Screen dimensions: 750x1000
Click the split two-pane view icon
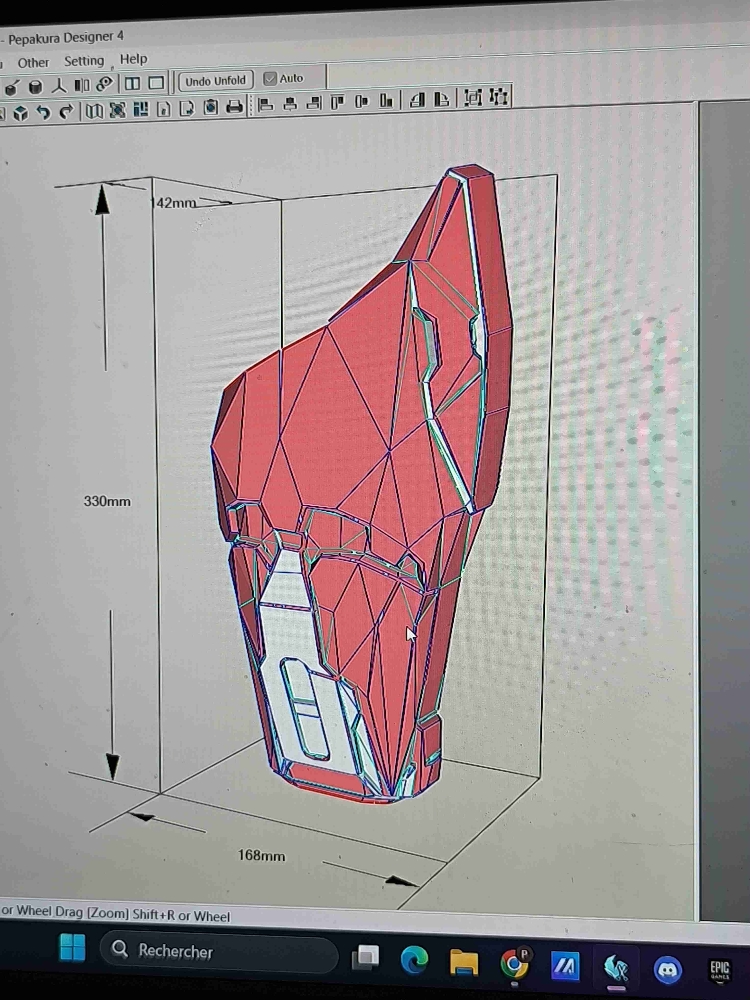[131, 84]
